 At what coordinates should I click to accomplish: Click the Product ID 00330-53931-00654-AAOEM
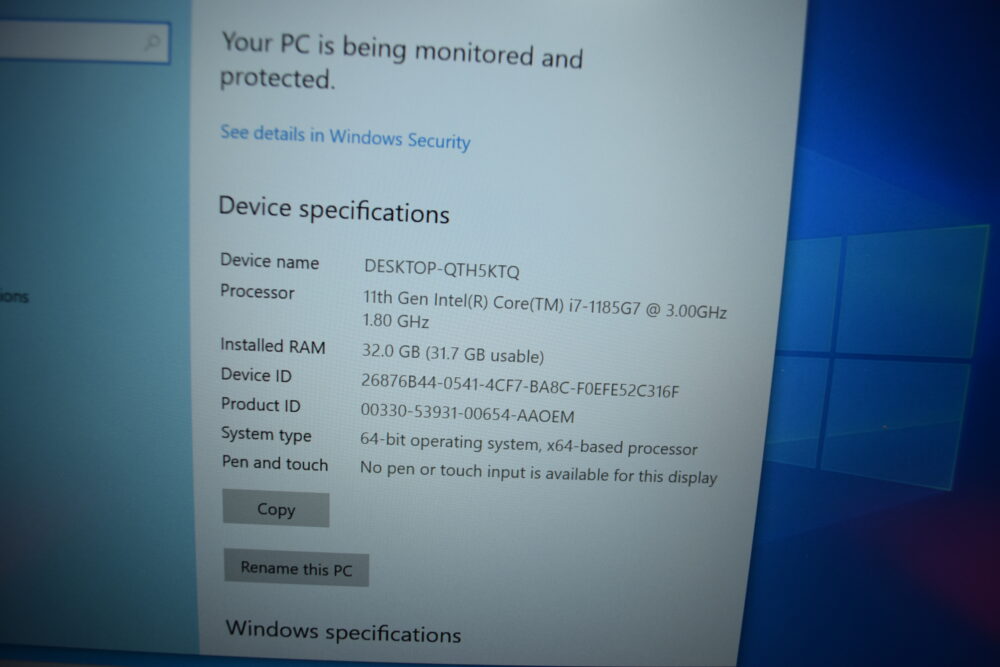click(x=467, y=413)
